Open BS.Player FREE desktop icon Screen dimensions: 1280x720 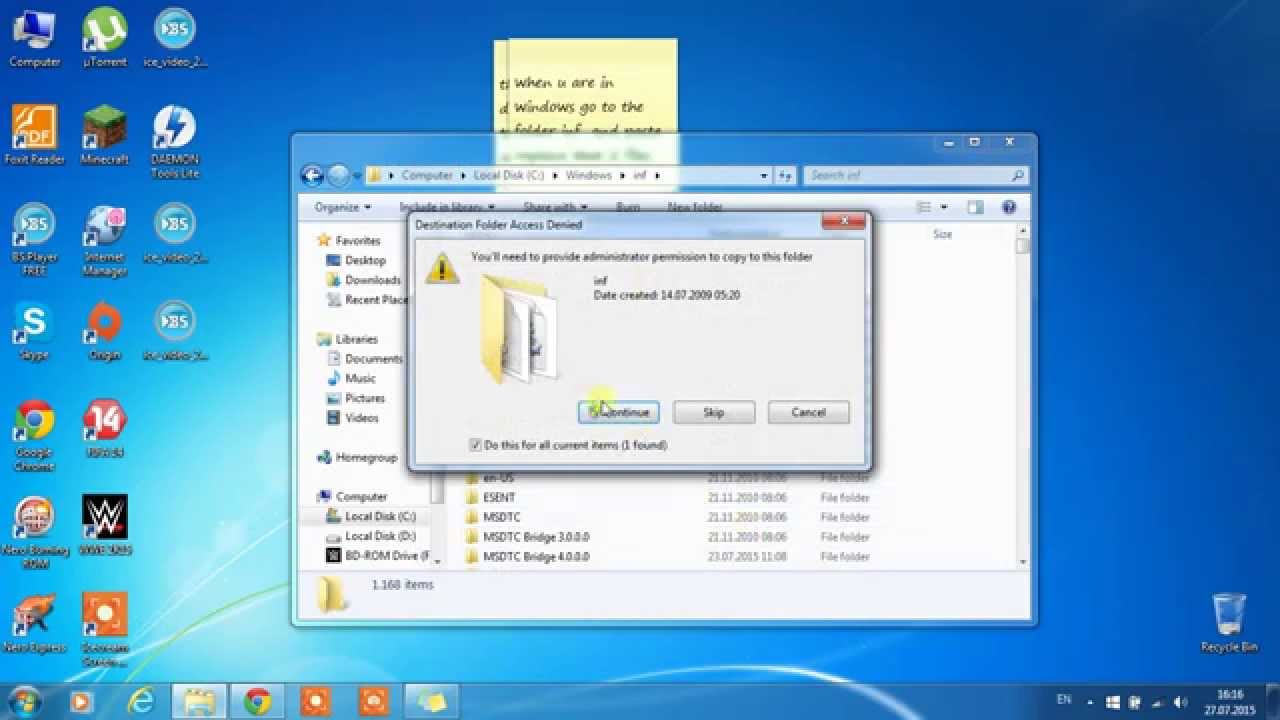click(x=35, y=240)
